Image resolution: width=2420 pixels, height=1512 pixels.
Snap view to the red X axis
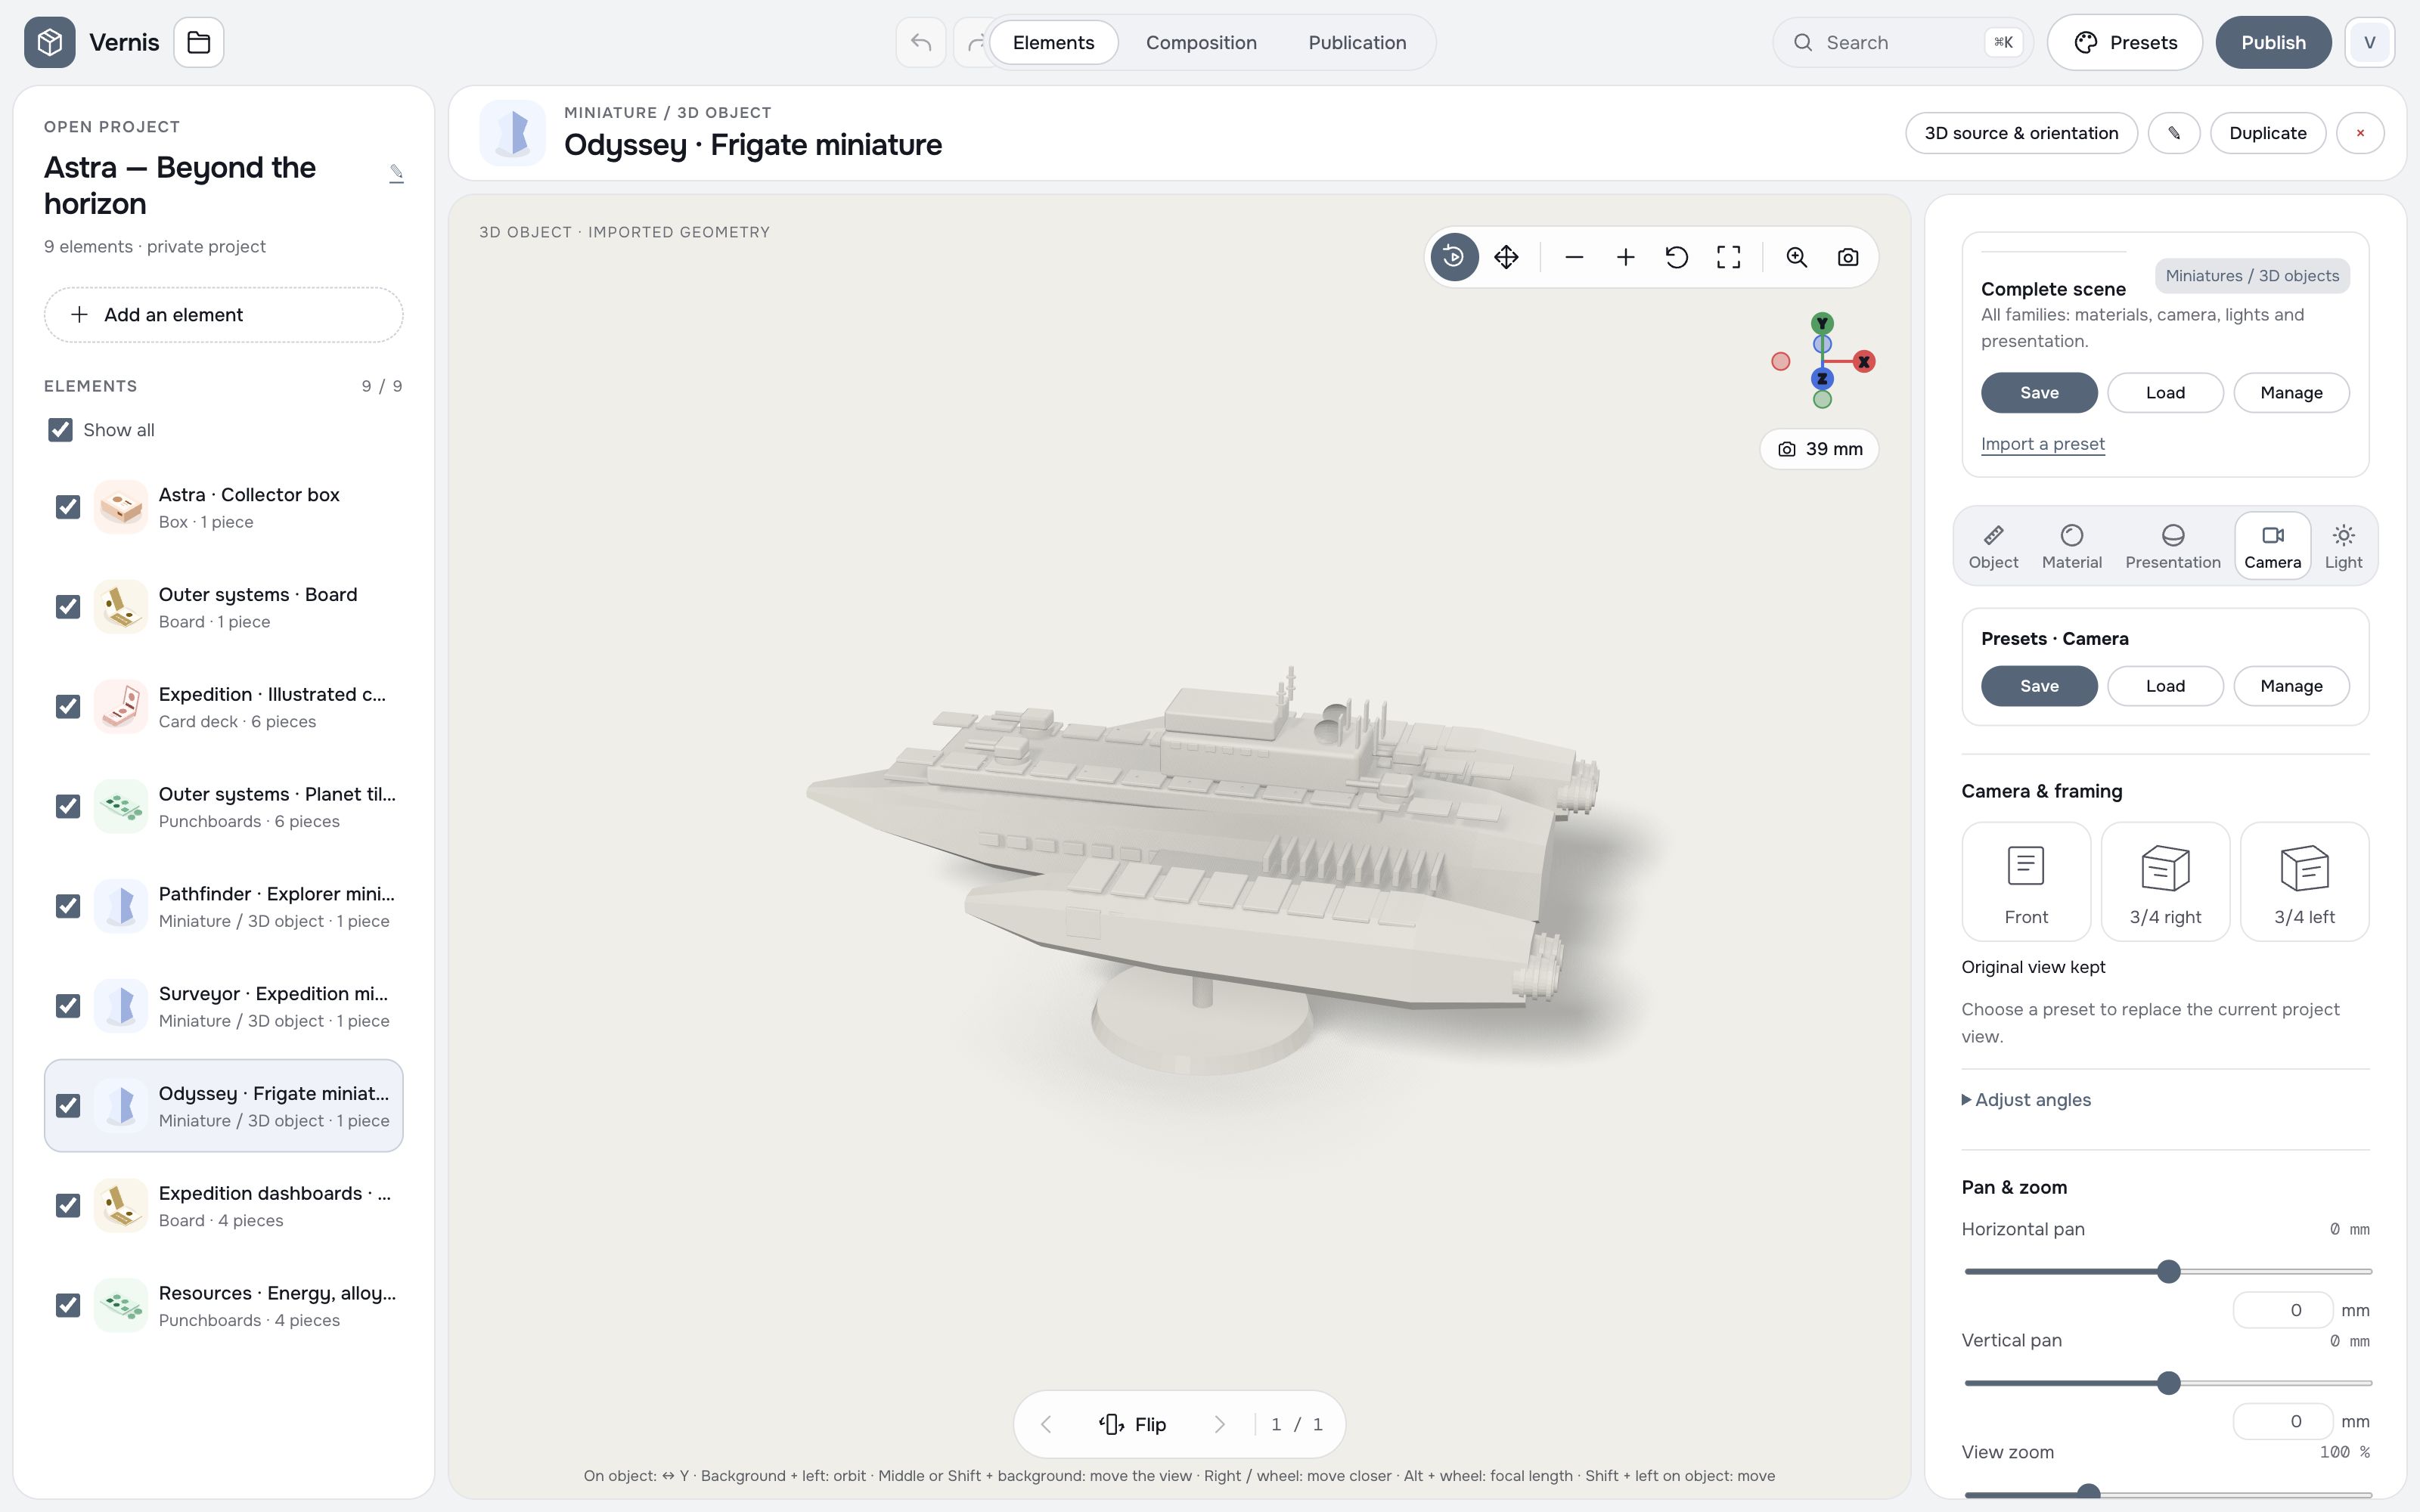pyautogui.click(x=1864, y=362)
